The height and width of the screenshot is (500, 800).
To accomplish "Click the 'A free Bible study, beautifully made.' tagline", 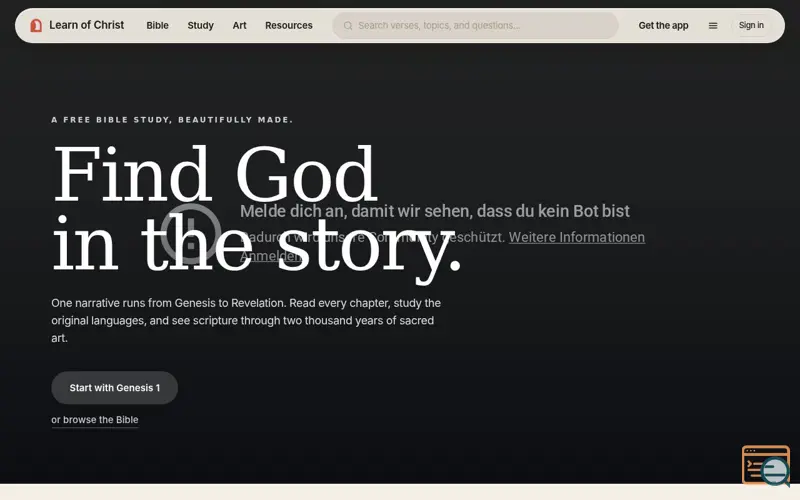I will (172, 120).
